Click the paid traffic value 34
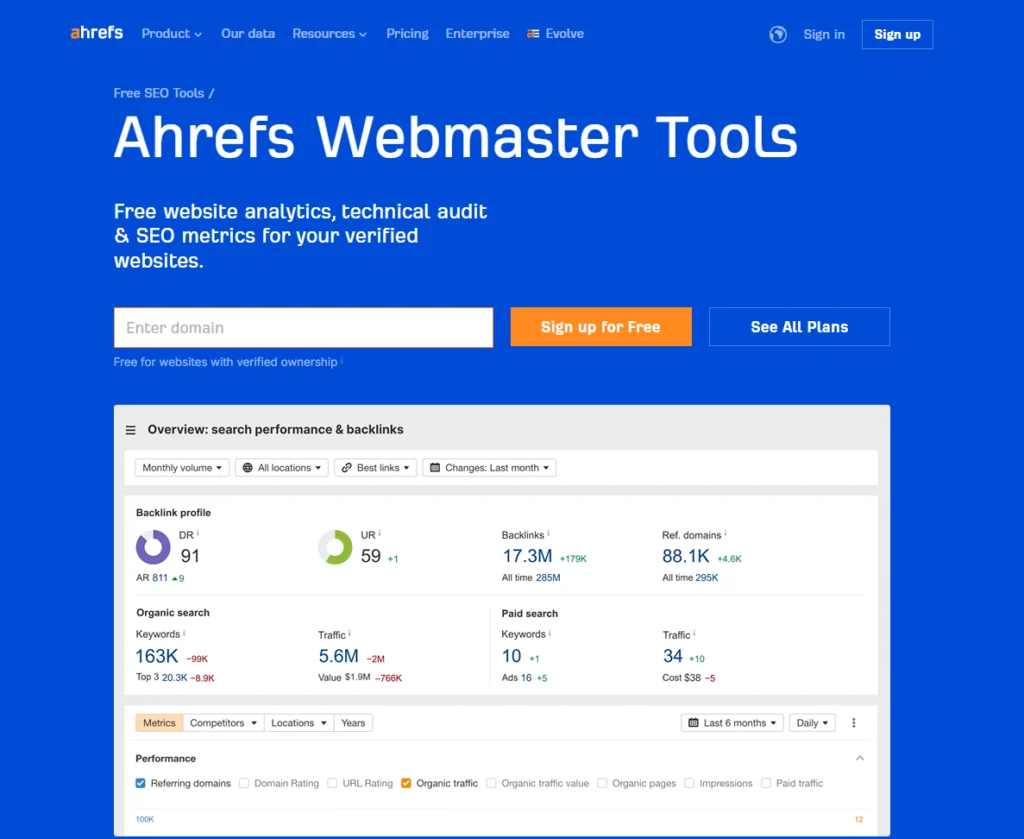Screen dimensions: 1024x839 pyautogui.click(x=673, y=656)
